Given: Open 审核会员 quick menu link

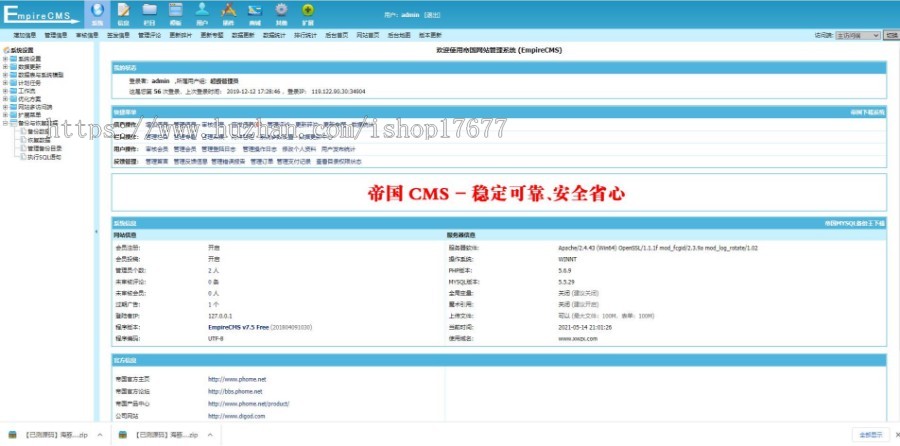Looking at the screenshot, I should point(157,149).
